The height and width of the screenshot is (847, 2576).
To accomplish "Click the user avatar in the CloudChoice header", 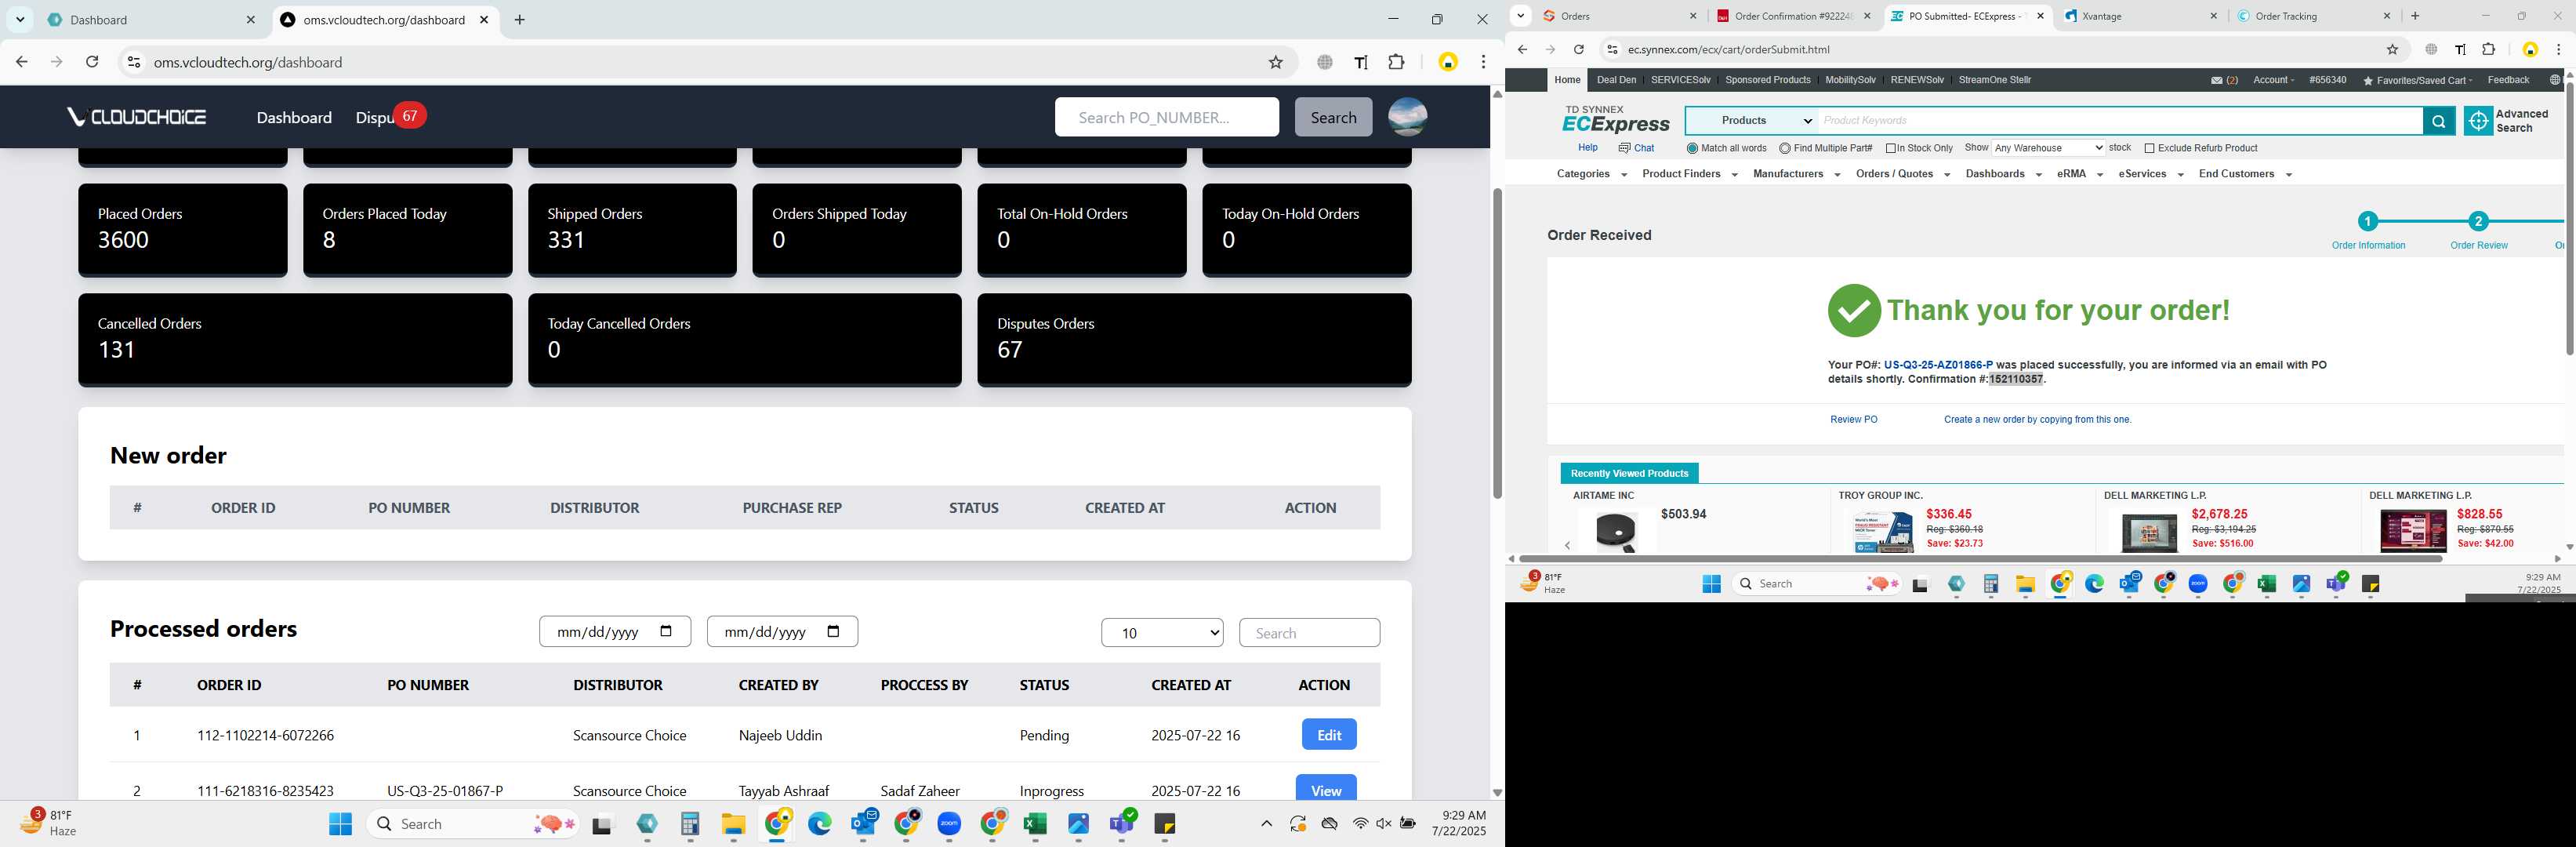I will pos(1407,117).
